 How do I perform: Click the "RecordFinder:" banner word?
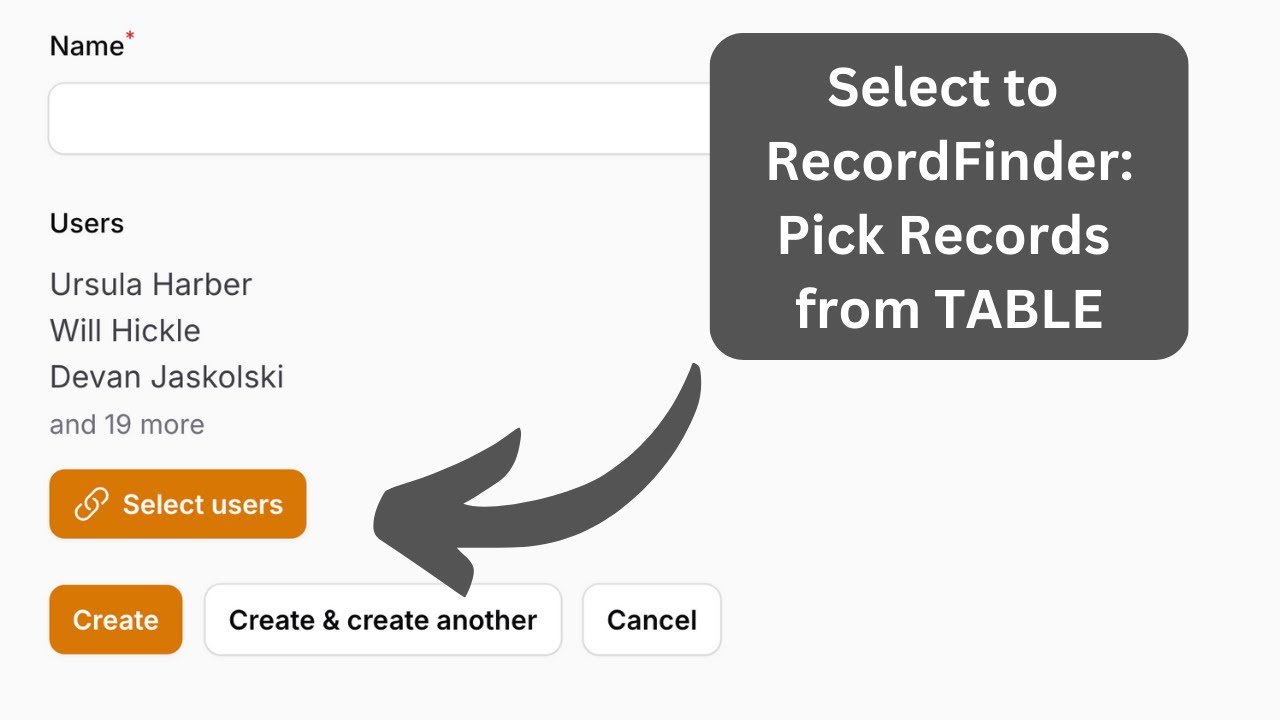point(949,162)
